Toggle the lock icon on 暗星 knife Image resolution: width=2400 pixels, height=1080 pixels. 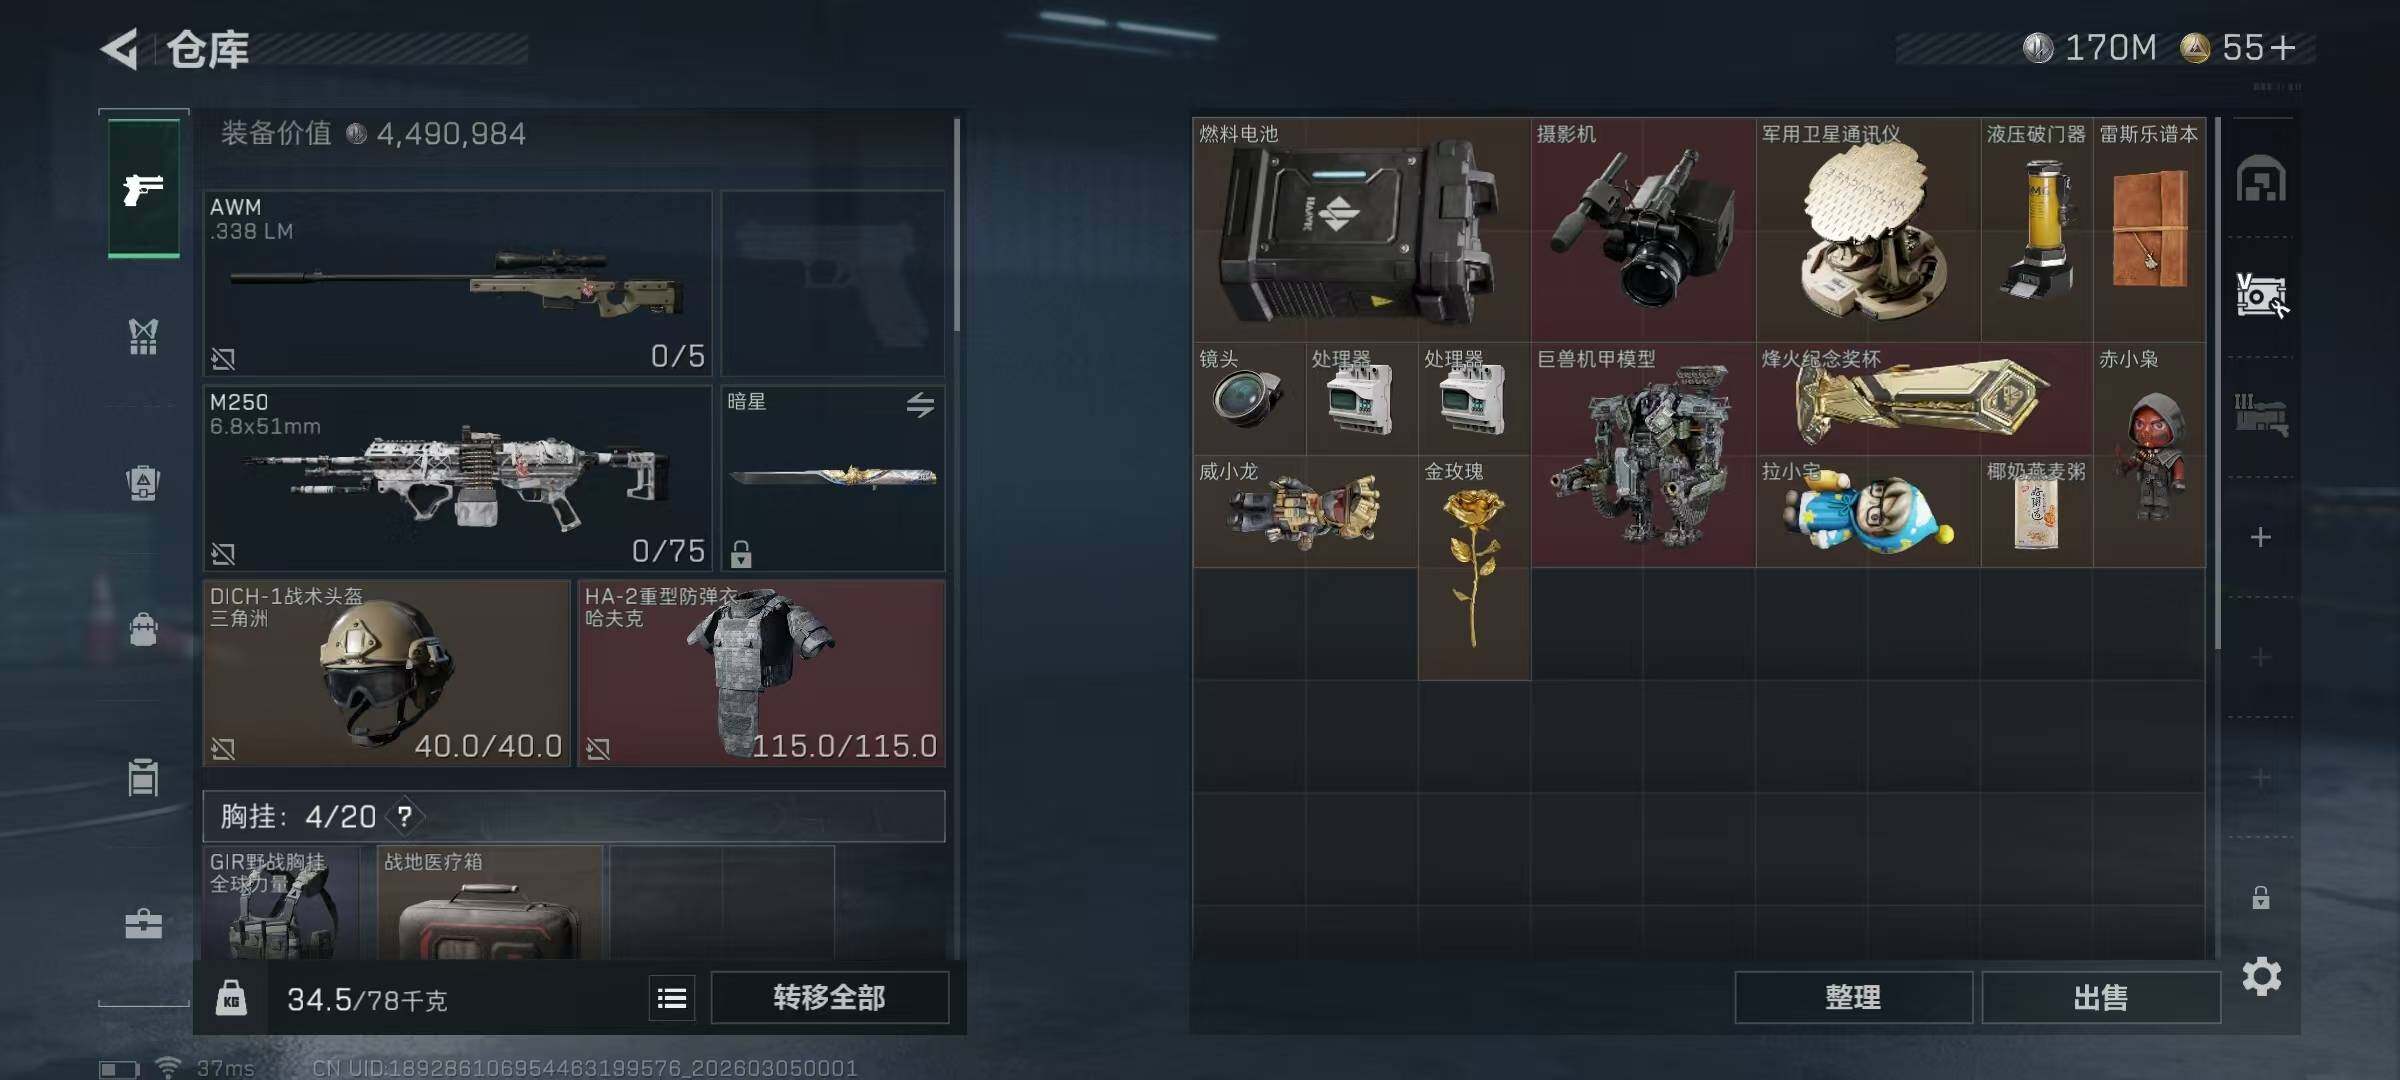click(x=741, y=553)
